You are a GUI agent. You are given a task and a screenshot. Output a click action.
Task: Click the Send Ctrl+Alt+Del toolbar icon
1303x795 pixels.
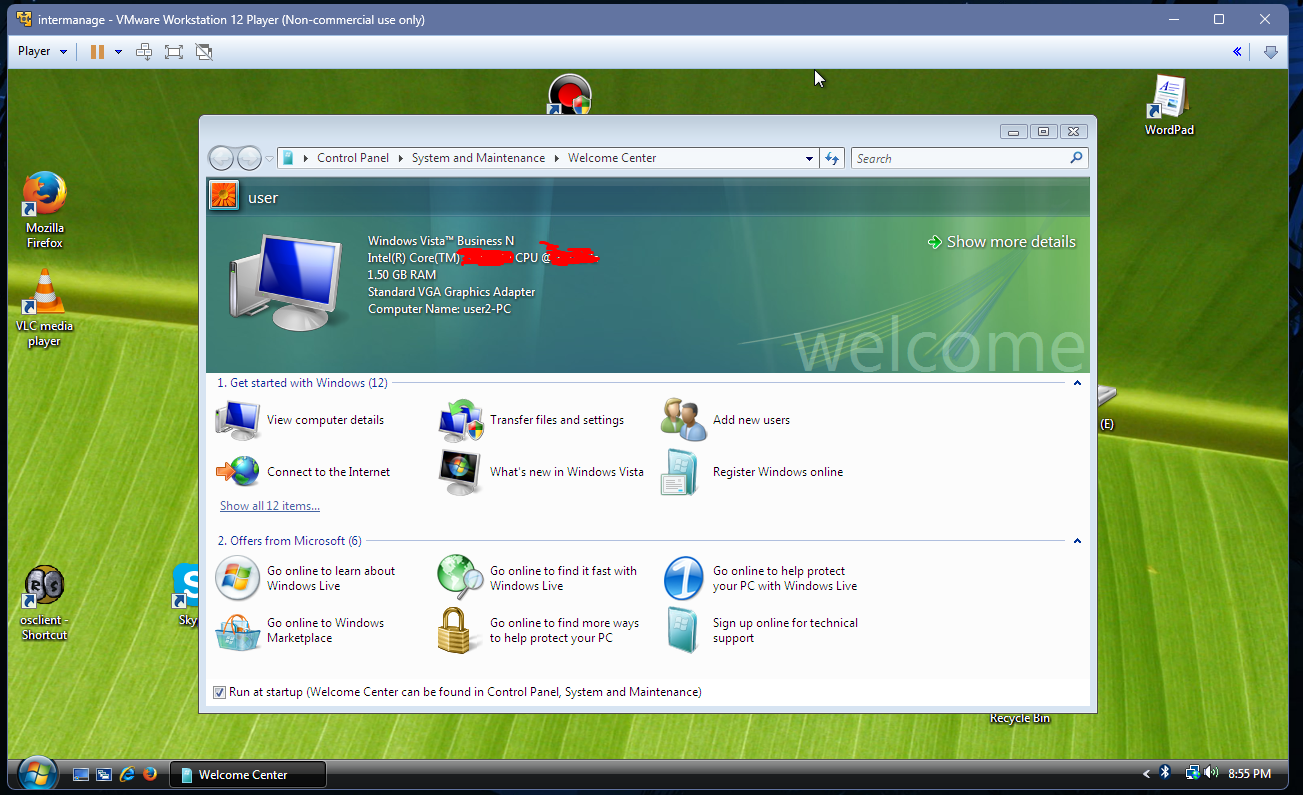(x=144, y=52)
